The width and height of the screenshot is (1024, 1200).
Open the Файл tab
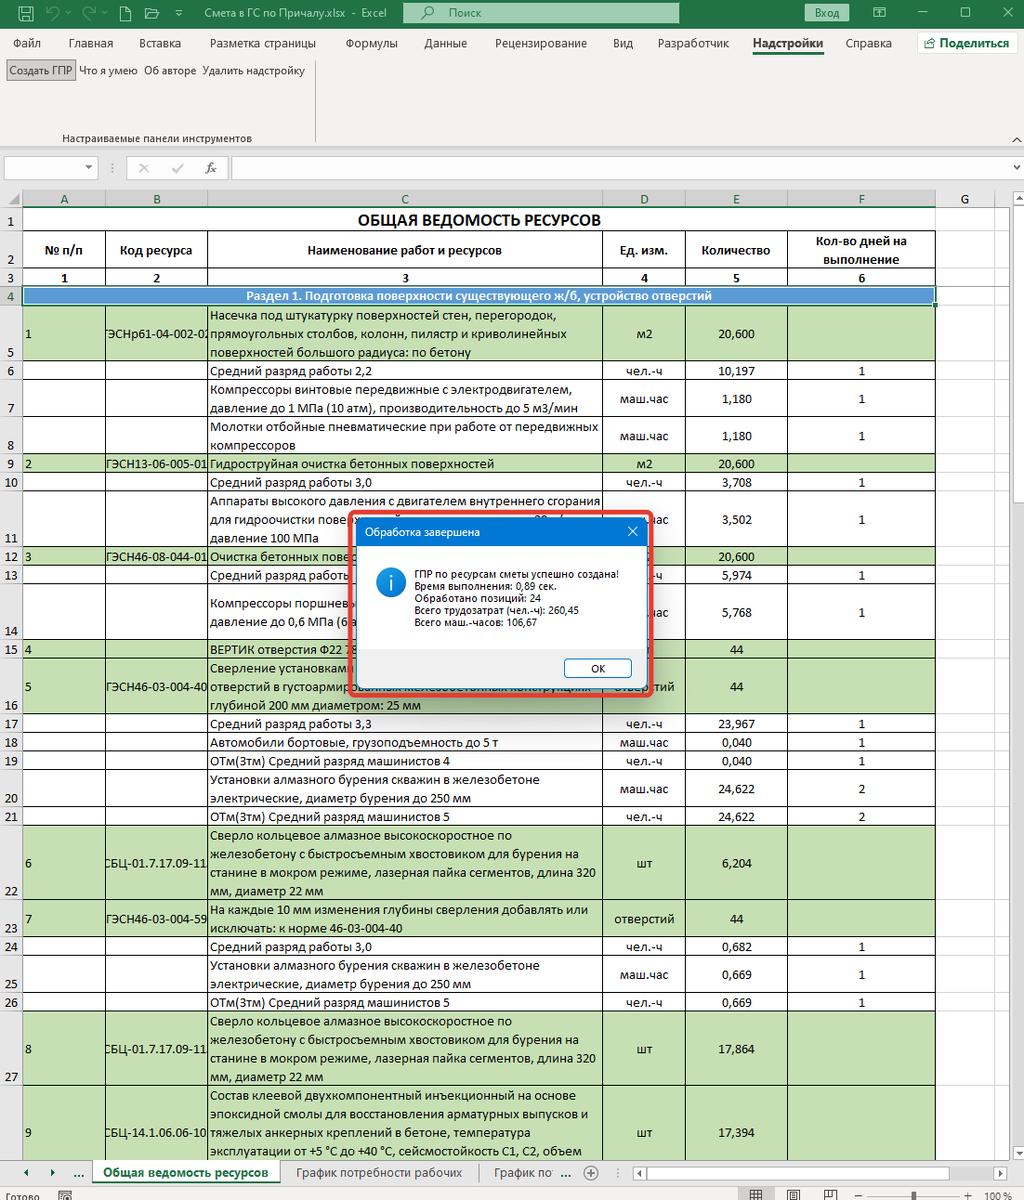pos(28,44)
